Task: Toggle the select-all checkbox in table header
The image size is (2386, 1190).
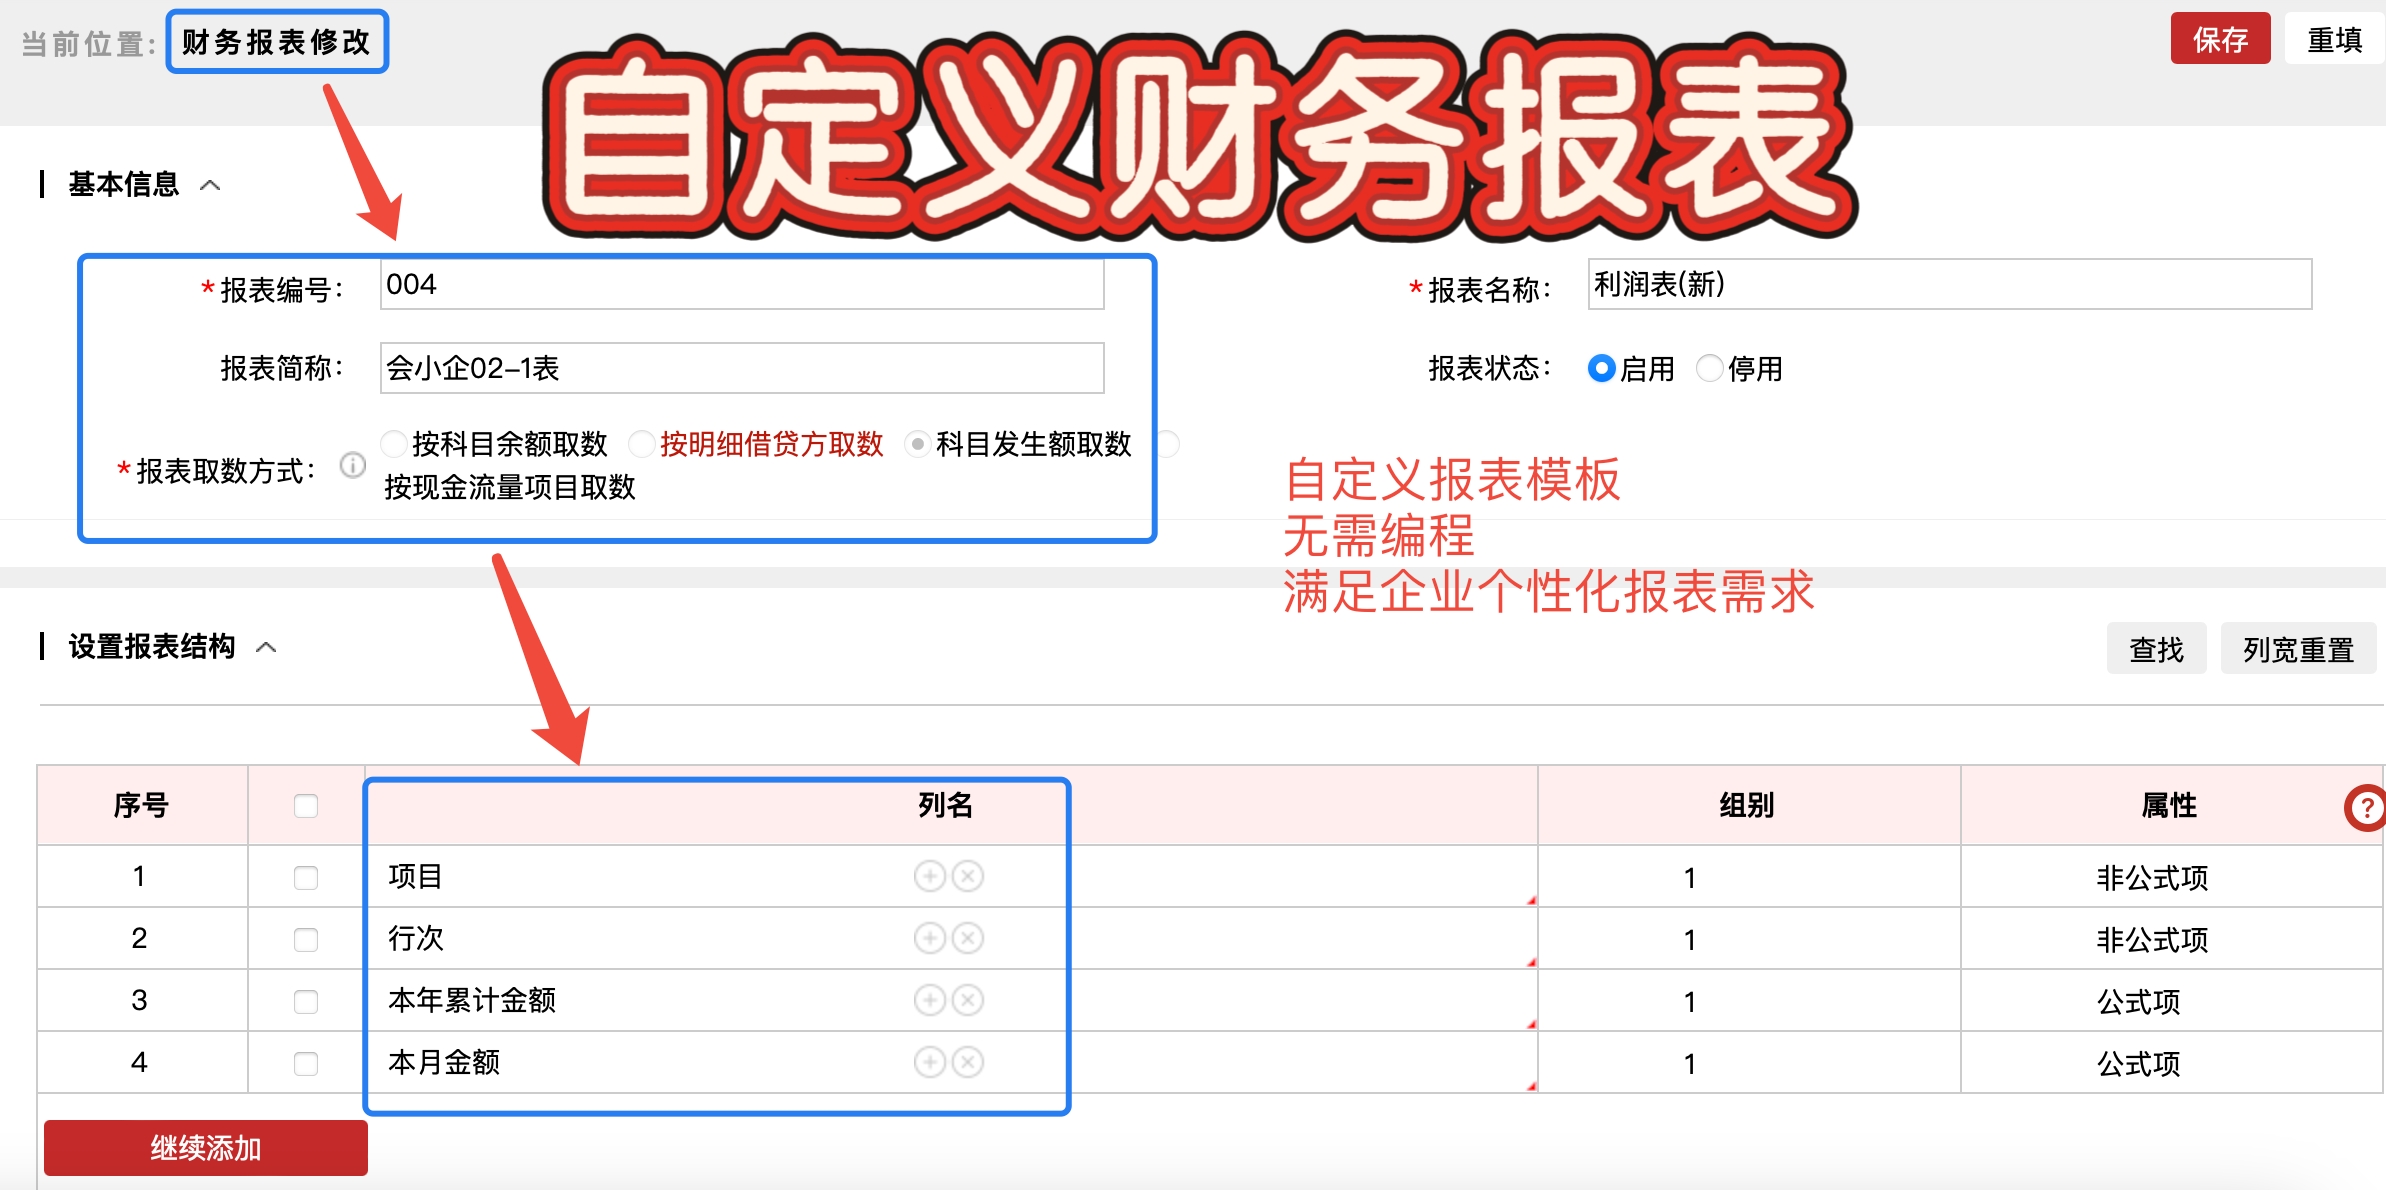Action: click(x=306, y=806)
